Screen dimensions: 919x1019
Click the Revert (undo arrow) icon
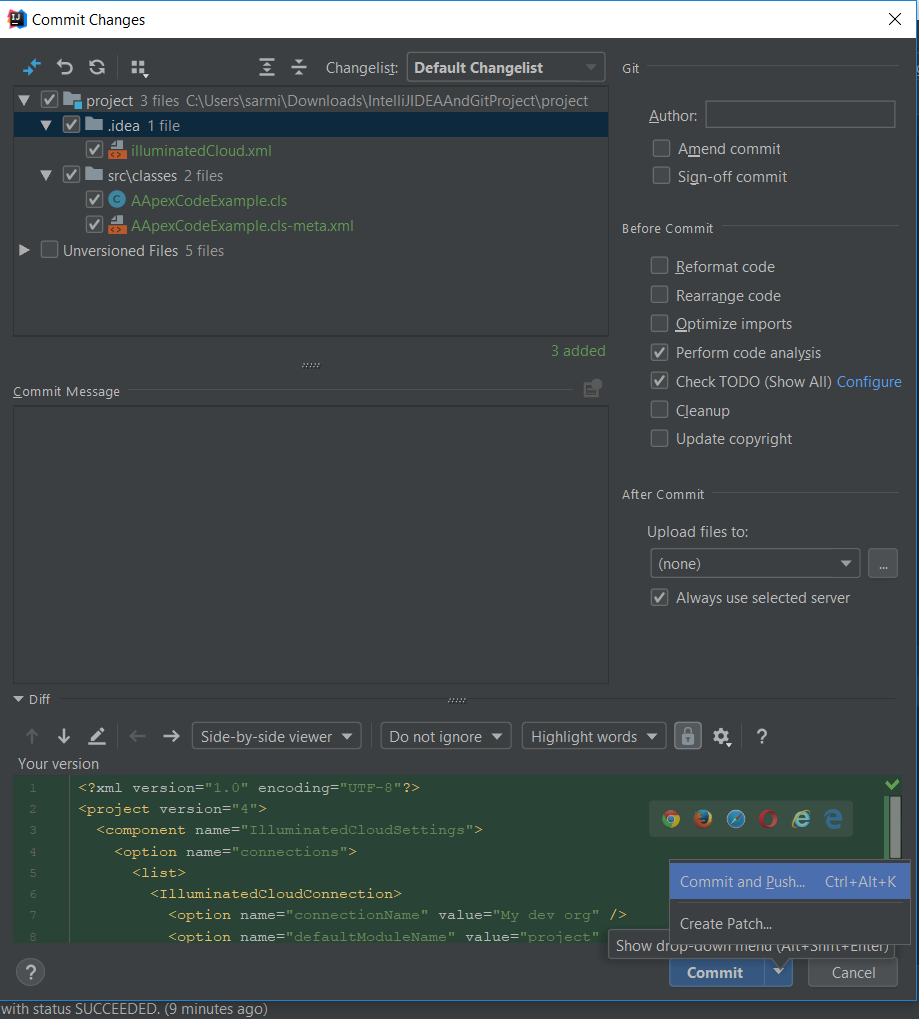point(65,67)
